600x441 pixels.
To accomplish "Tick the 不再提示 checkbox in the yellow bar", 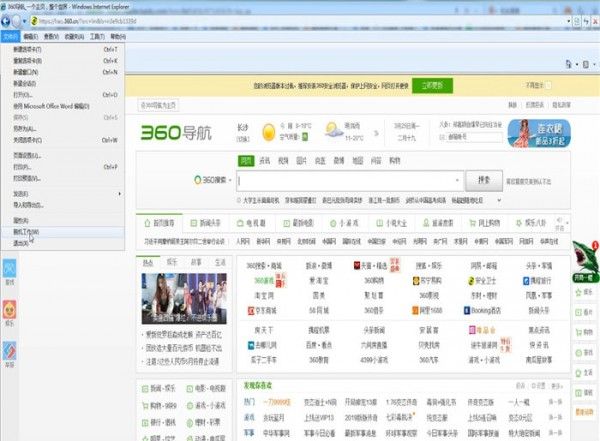I will click(x=548, y=85).
